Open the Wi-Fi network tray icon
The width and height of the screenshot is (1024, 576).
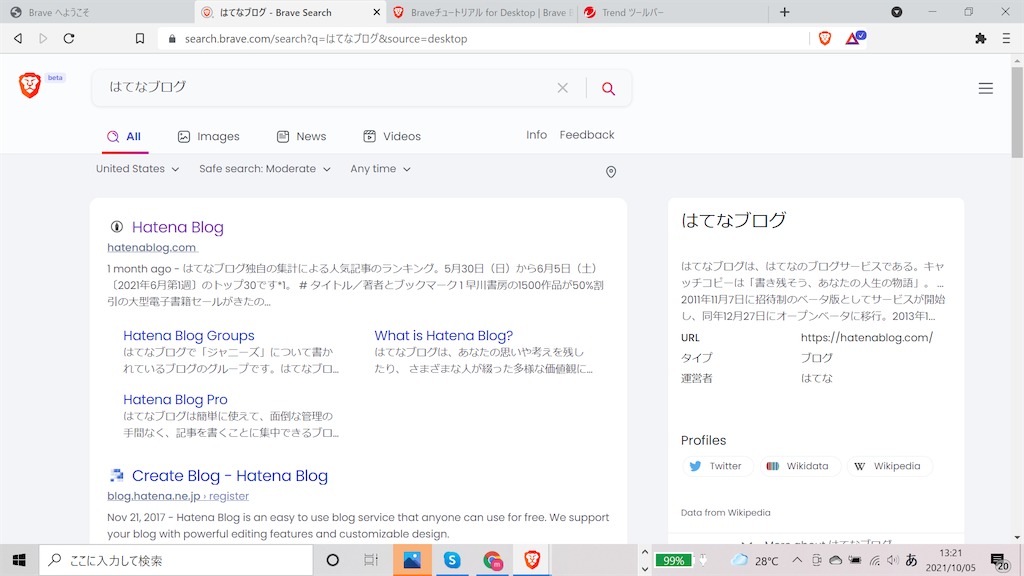[x=874, y=560]
